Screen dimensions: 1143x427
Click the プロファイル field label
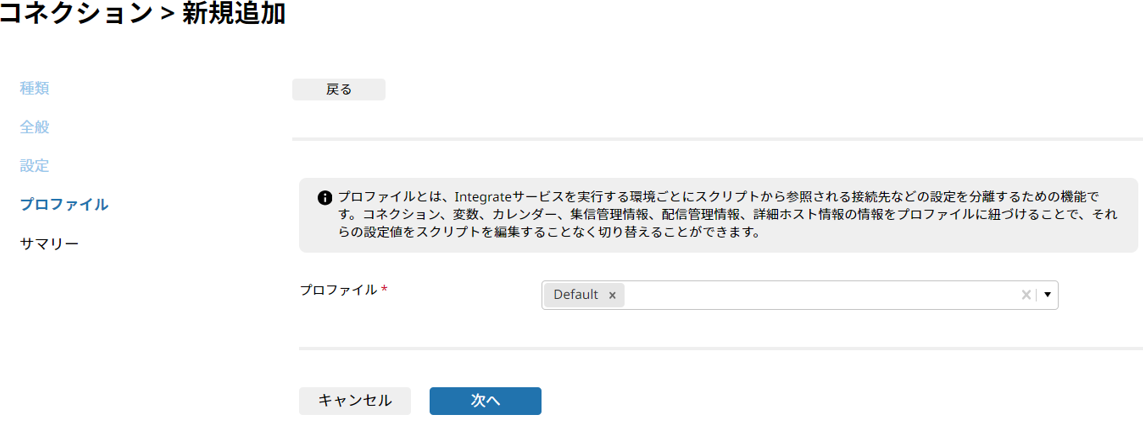pos(339,290)
